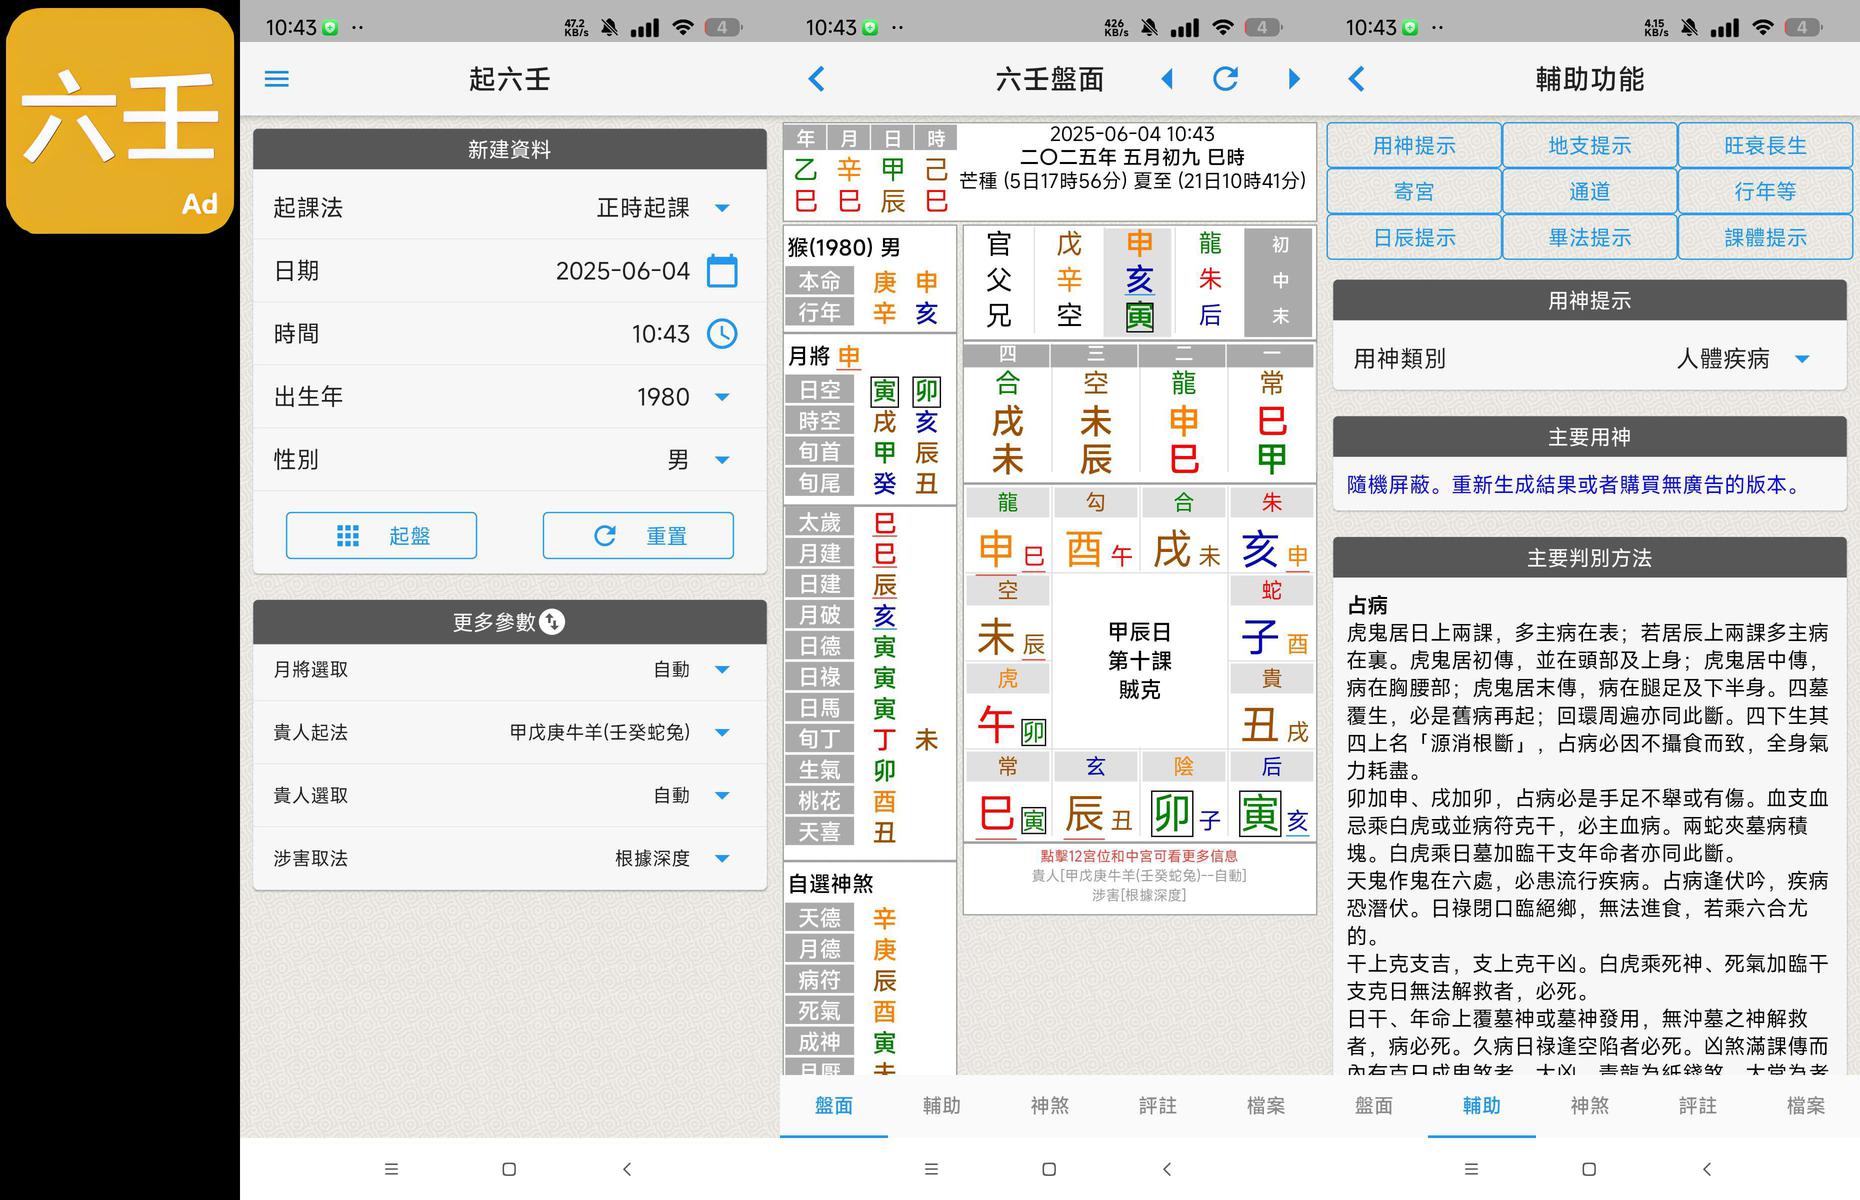1860x1200 pixels.
Task: Open the 出生年 dropdown
Action: pyautogui.click(x=722, y=397)
